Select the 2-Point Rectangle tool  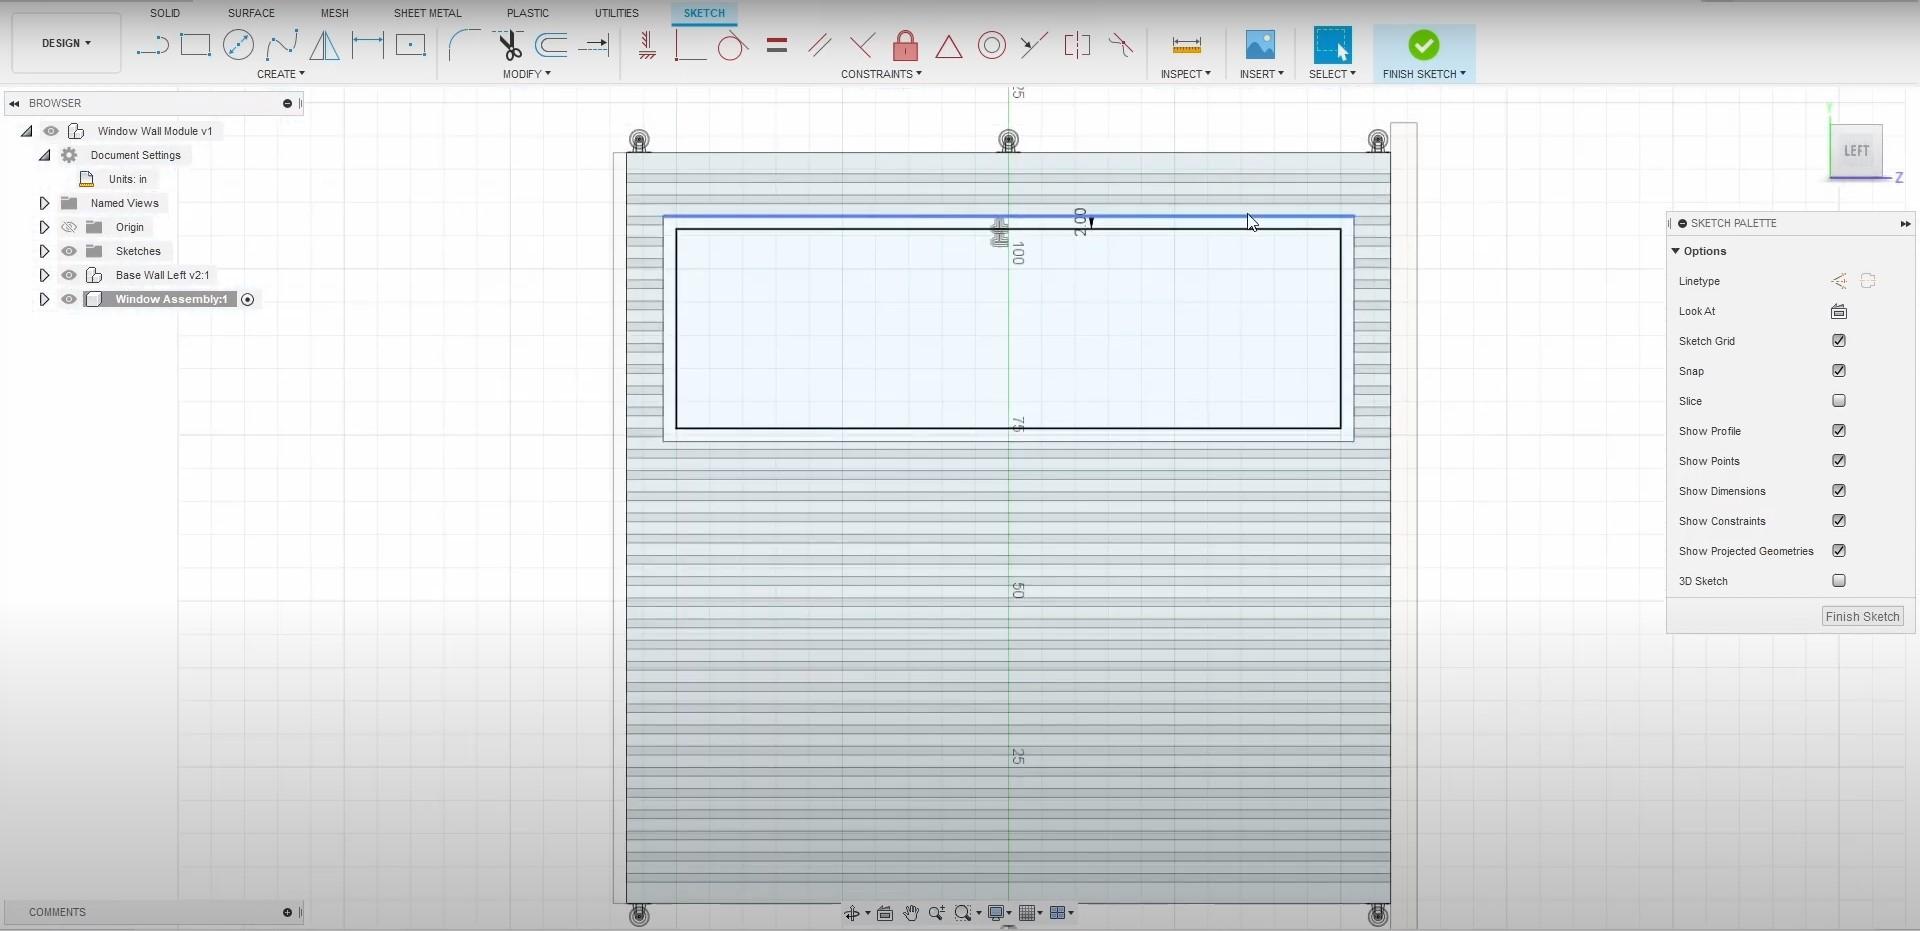click(x=195, y=45)
